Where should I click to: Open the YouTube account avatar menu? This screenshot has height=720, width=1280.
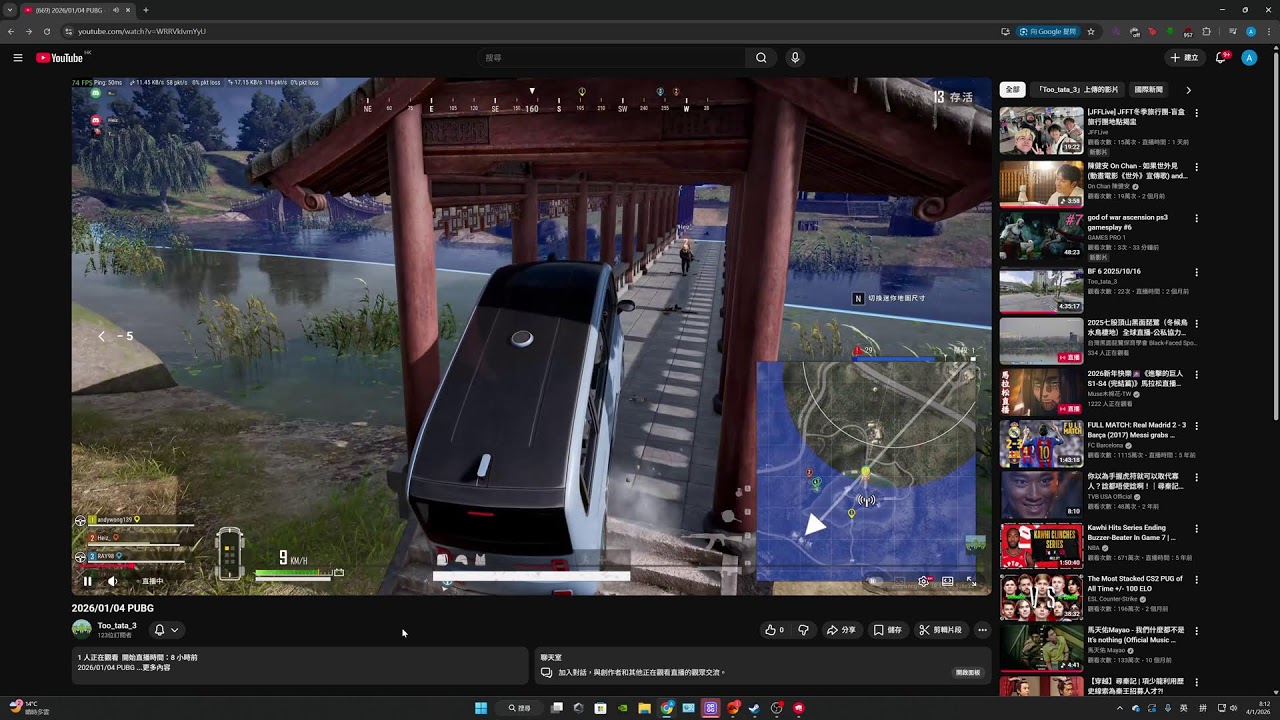1249,58
